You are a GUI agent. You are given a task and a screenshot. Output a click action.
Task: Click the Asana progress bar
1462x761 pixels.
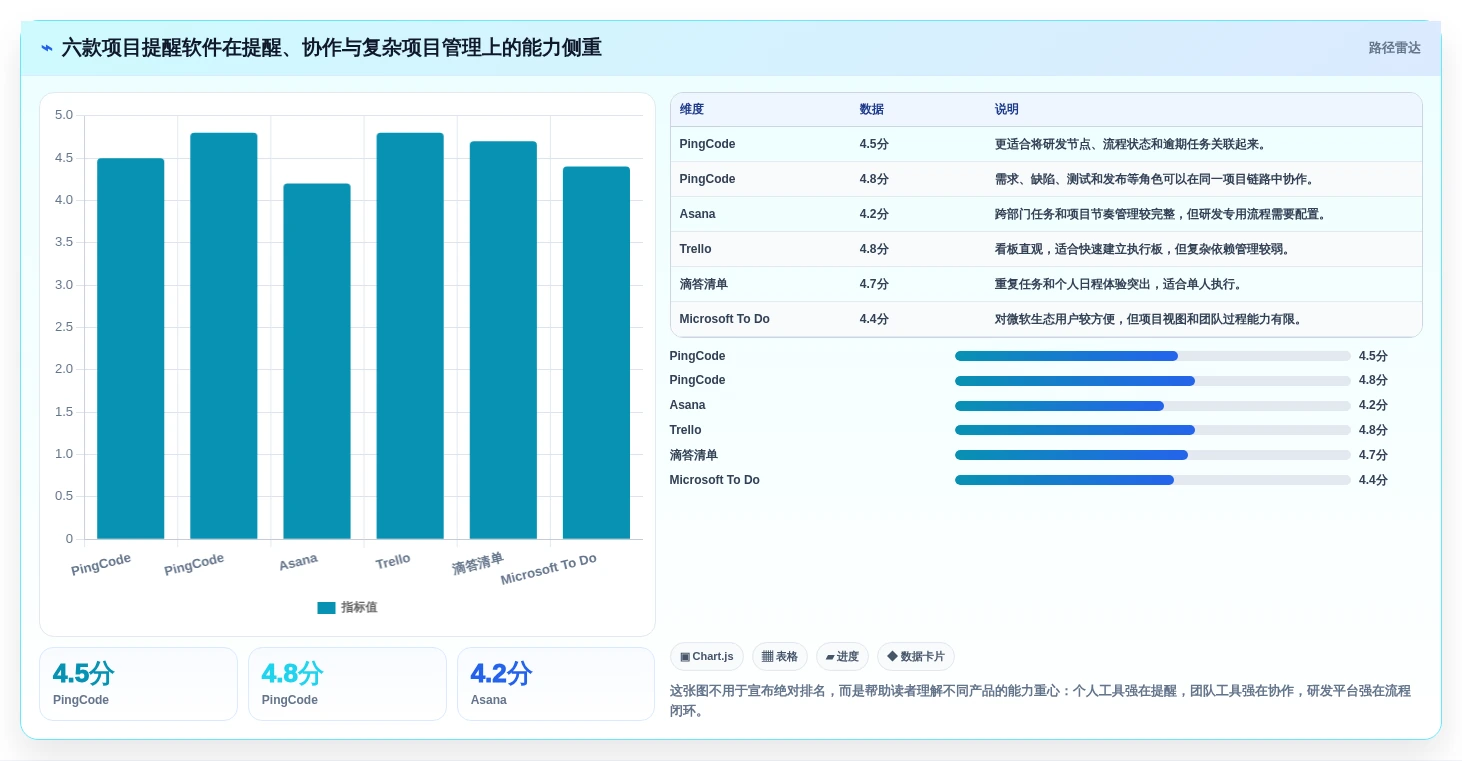point(1153,406)
